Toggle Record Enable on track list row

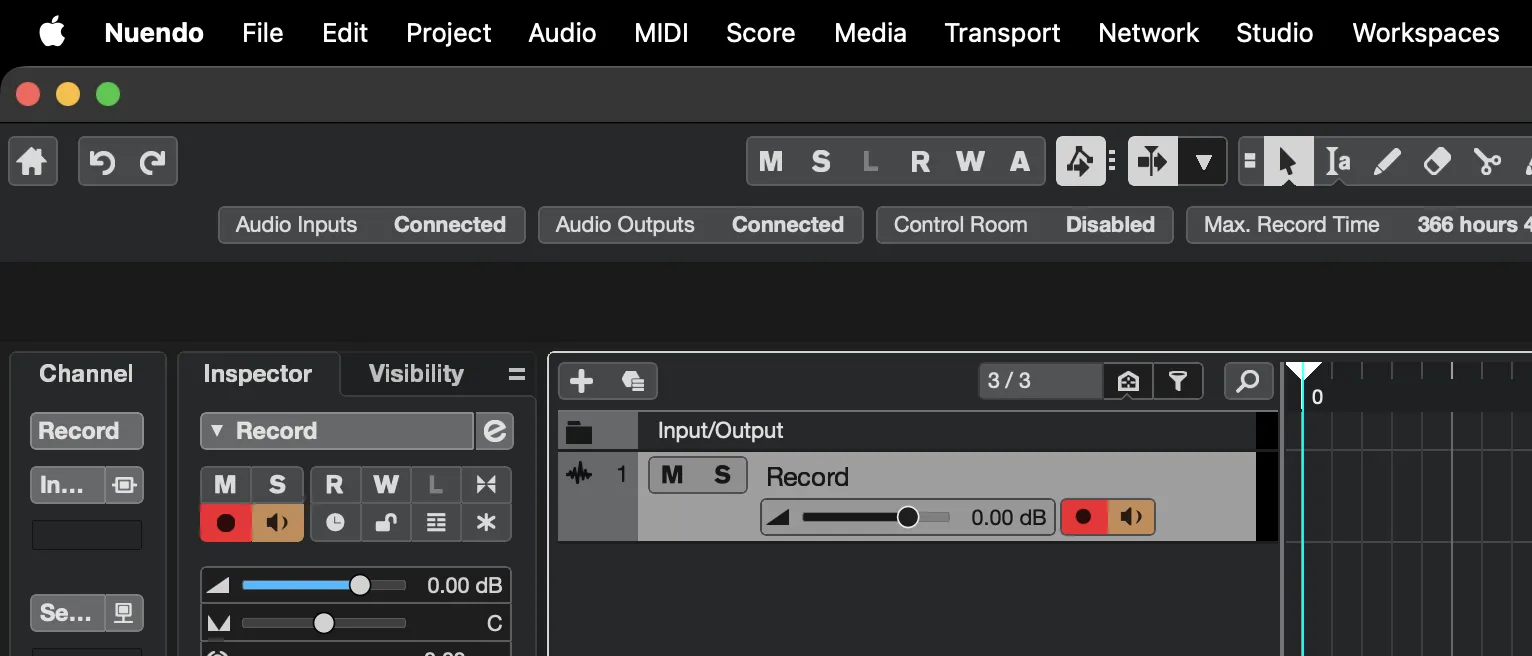click(1084, 517)
